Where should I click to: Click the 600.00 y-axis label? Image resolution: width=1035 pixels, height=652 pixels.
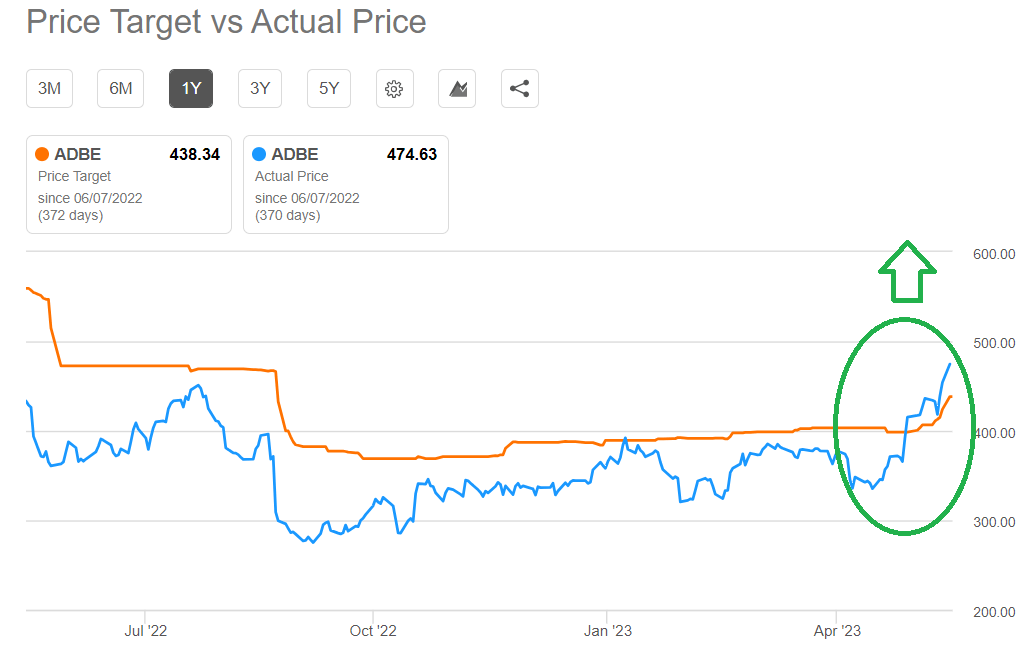(994, 254)
